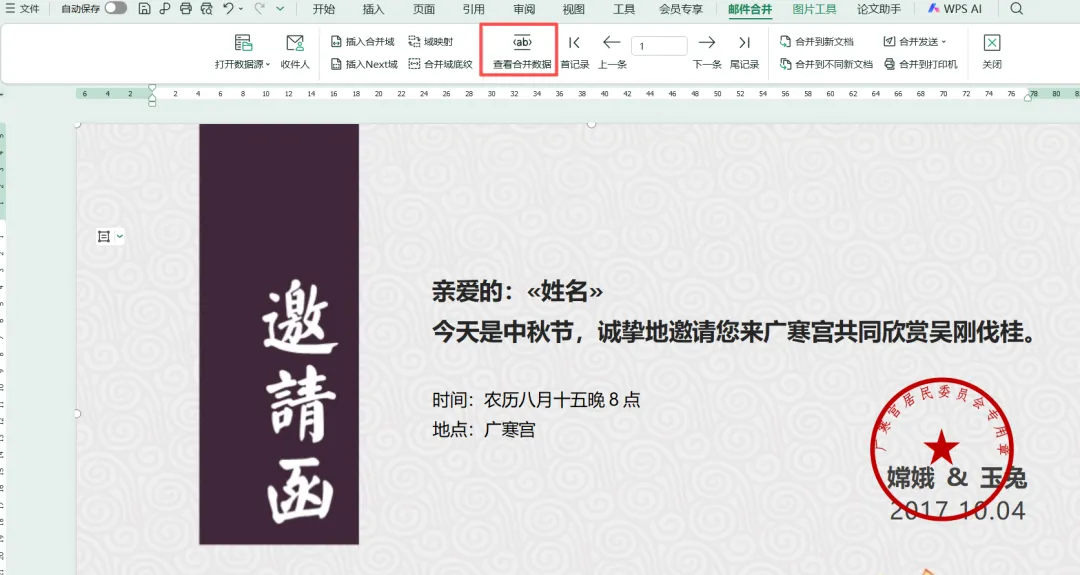Image resolution: width=1080 pixels, height=575 pixels.
Task: Click the record number input field
Action: point(659,46)
